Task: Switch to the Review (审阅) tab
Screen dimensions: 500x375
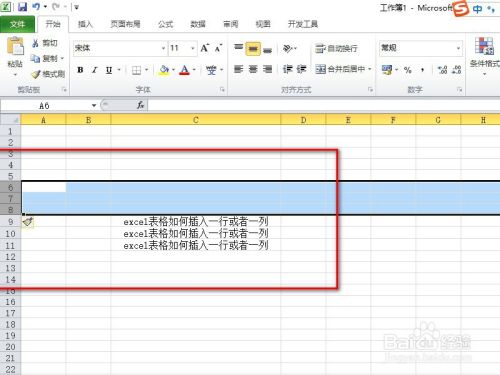Action: (230, 24)
